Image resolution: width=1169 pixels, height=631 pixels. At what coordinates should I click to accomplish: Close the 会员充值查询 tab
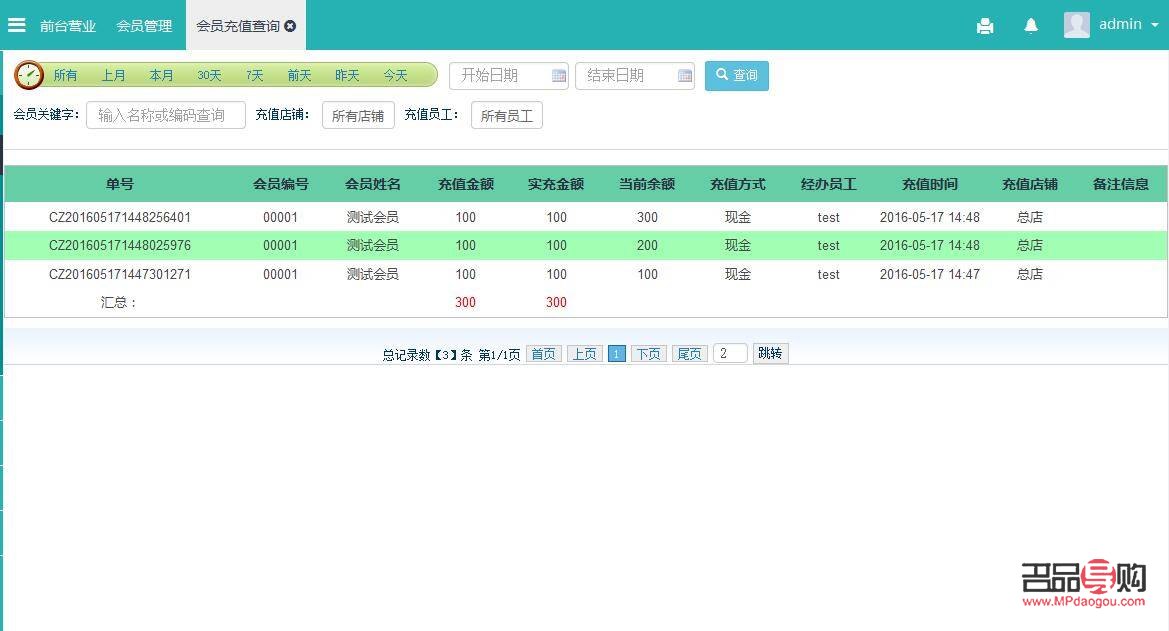click(x=289, y=27)
